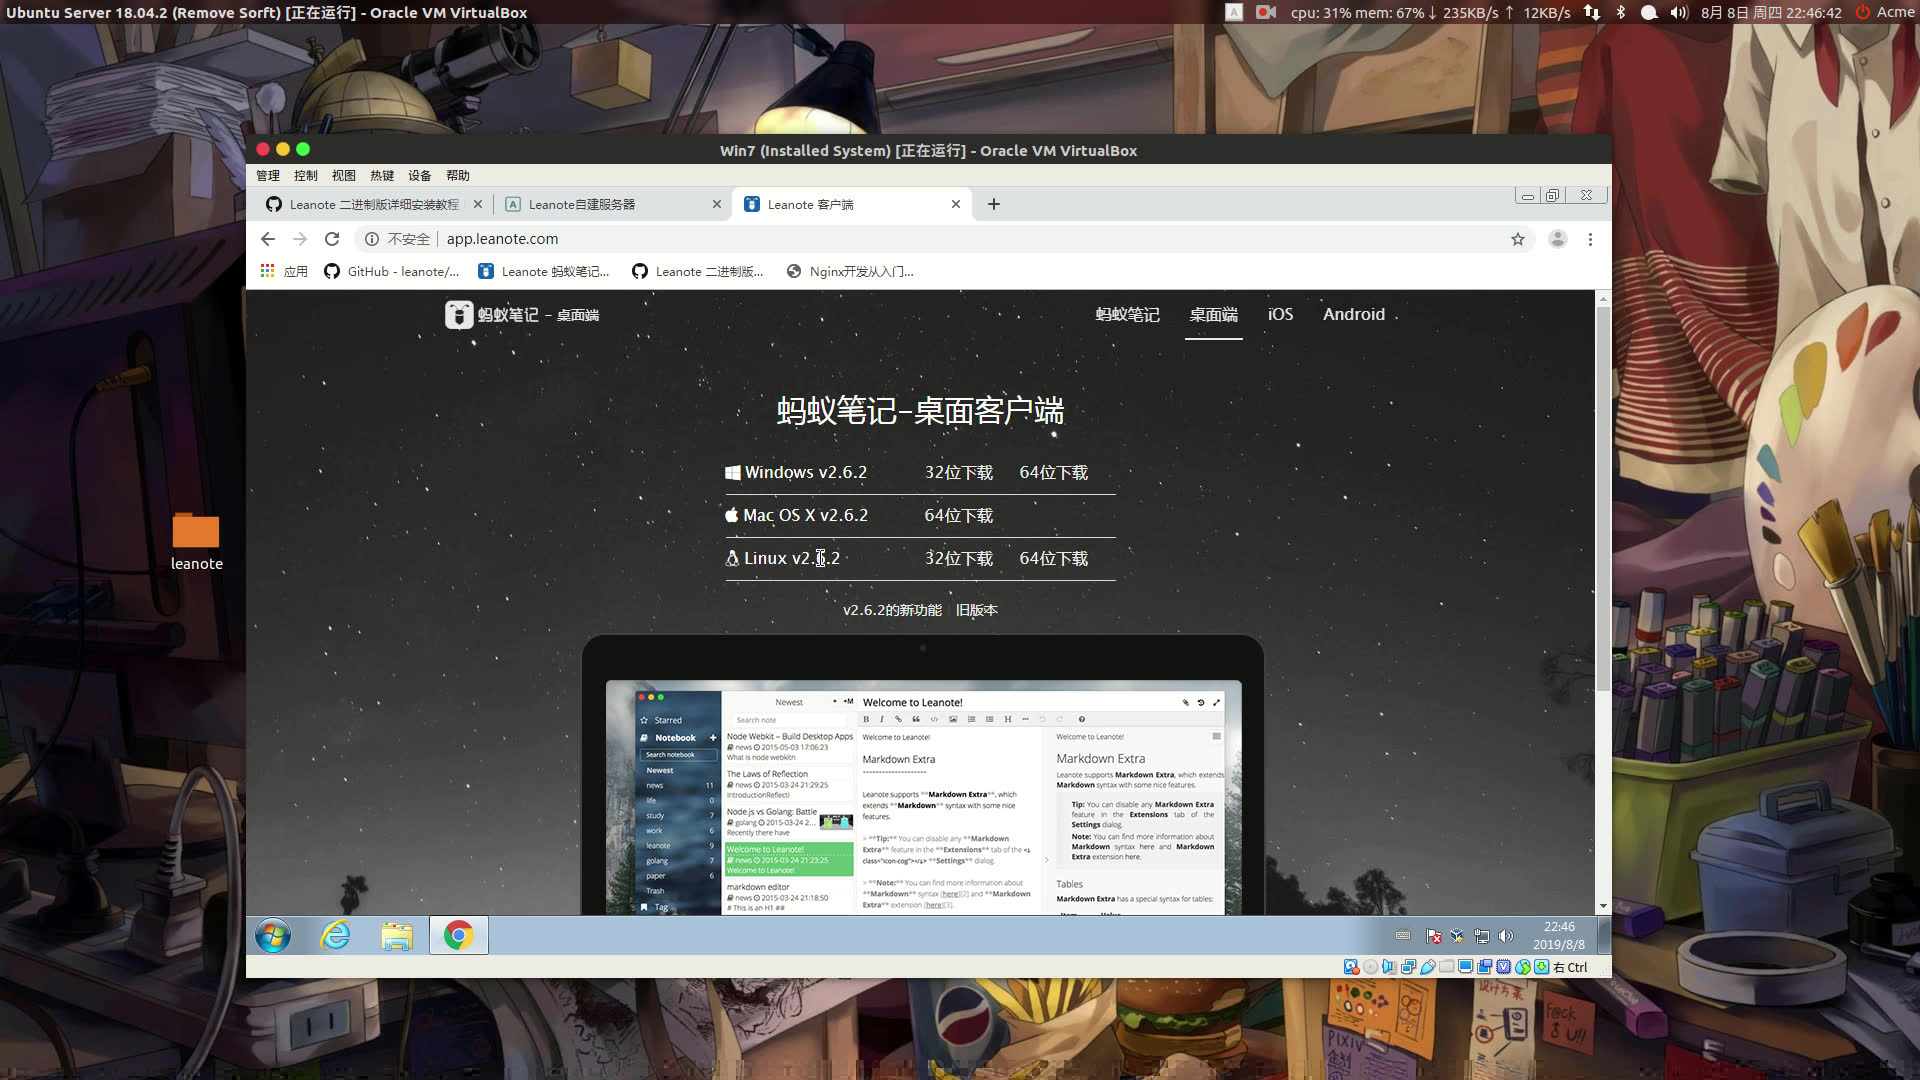Open the 管理 menu in VirtualBox
This screenshot has height=1080, width=1920.
click(268, 175)
